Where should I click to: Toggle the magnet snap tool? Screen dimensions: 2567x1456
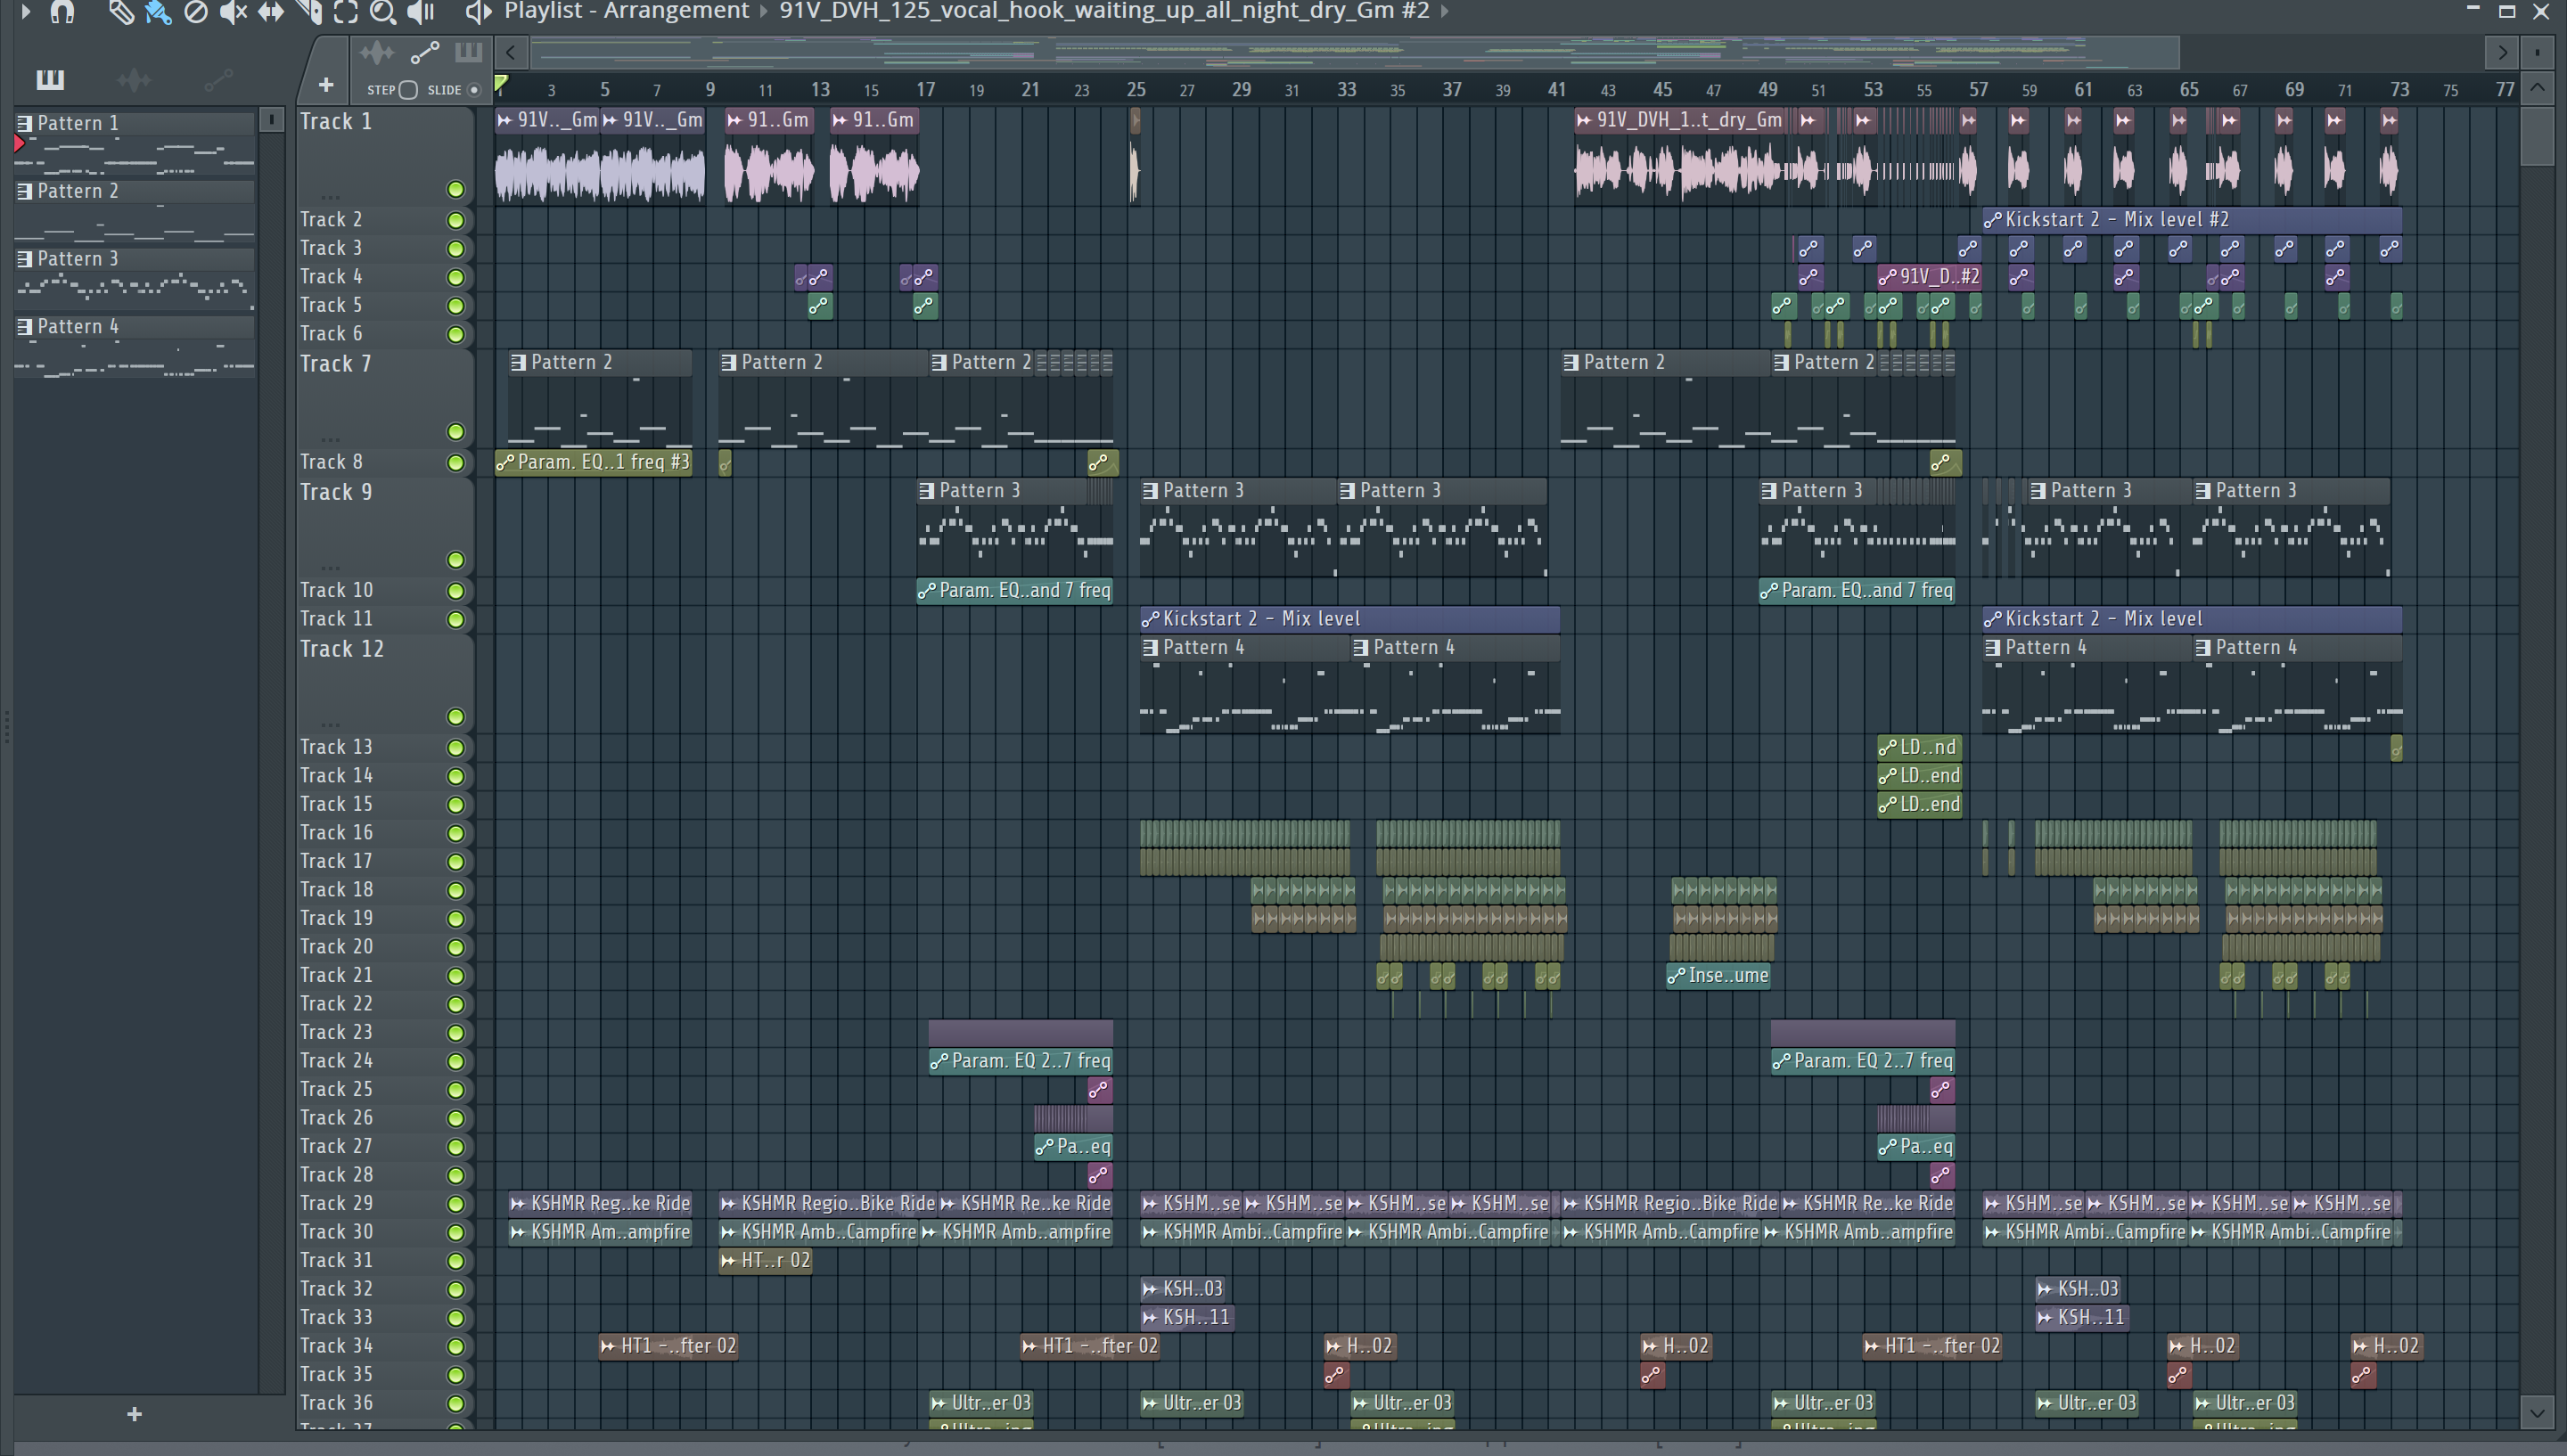[x=63, y=12]
